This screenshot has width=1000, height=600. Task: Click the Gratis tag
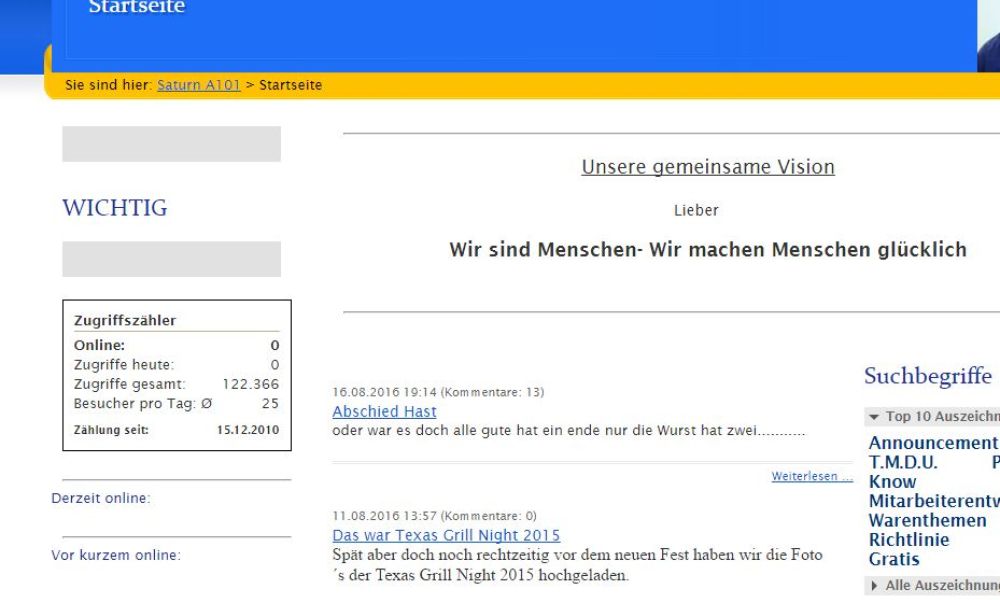pos(893,560)
